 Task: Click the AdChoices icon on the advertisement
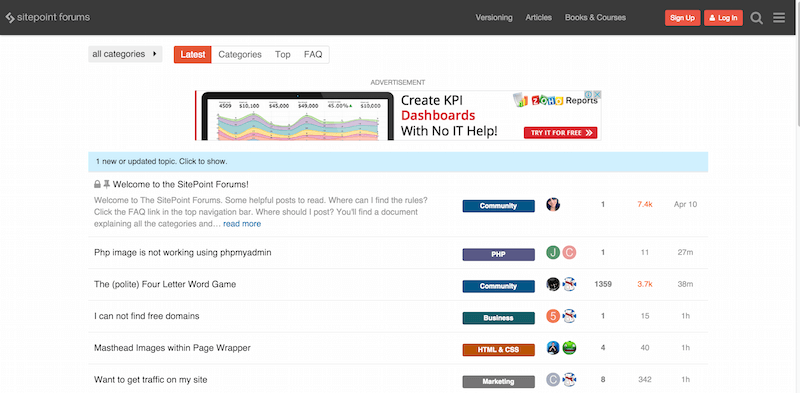(x=588, y=95)
